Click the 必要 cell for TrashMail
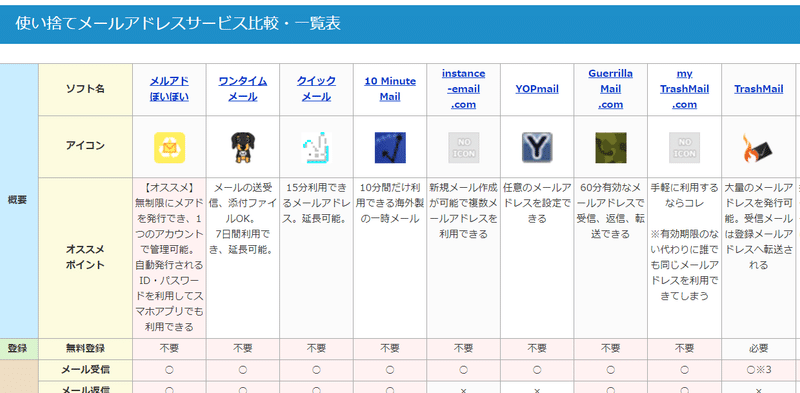800x393 pixels. tap(759, 349)
